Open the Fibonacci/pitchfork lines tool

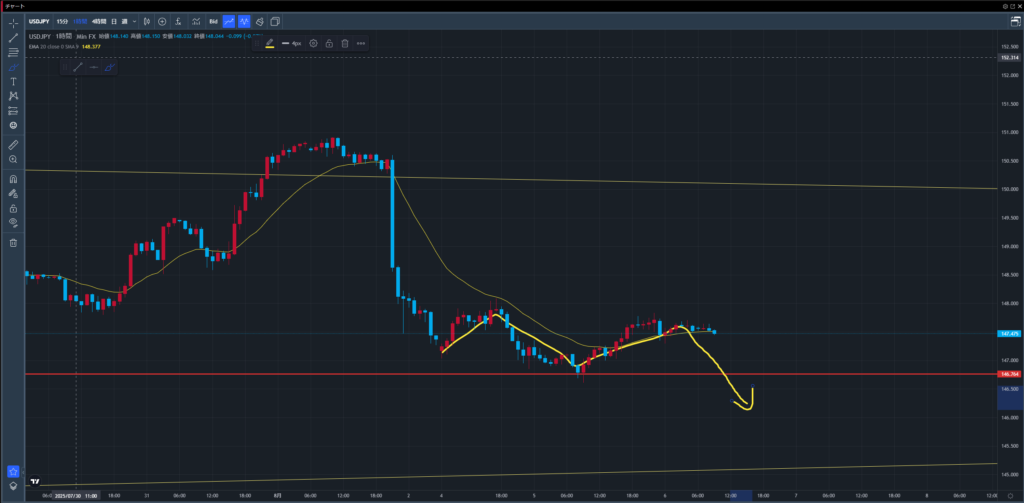coord(13,52)
